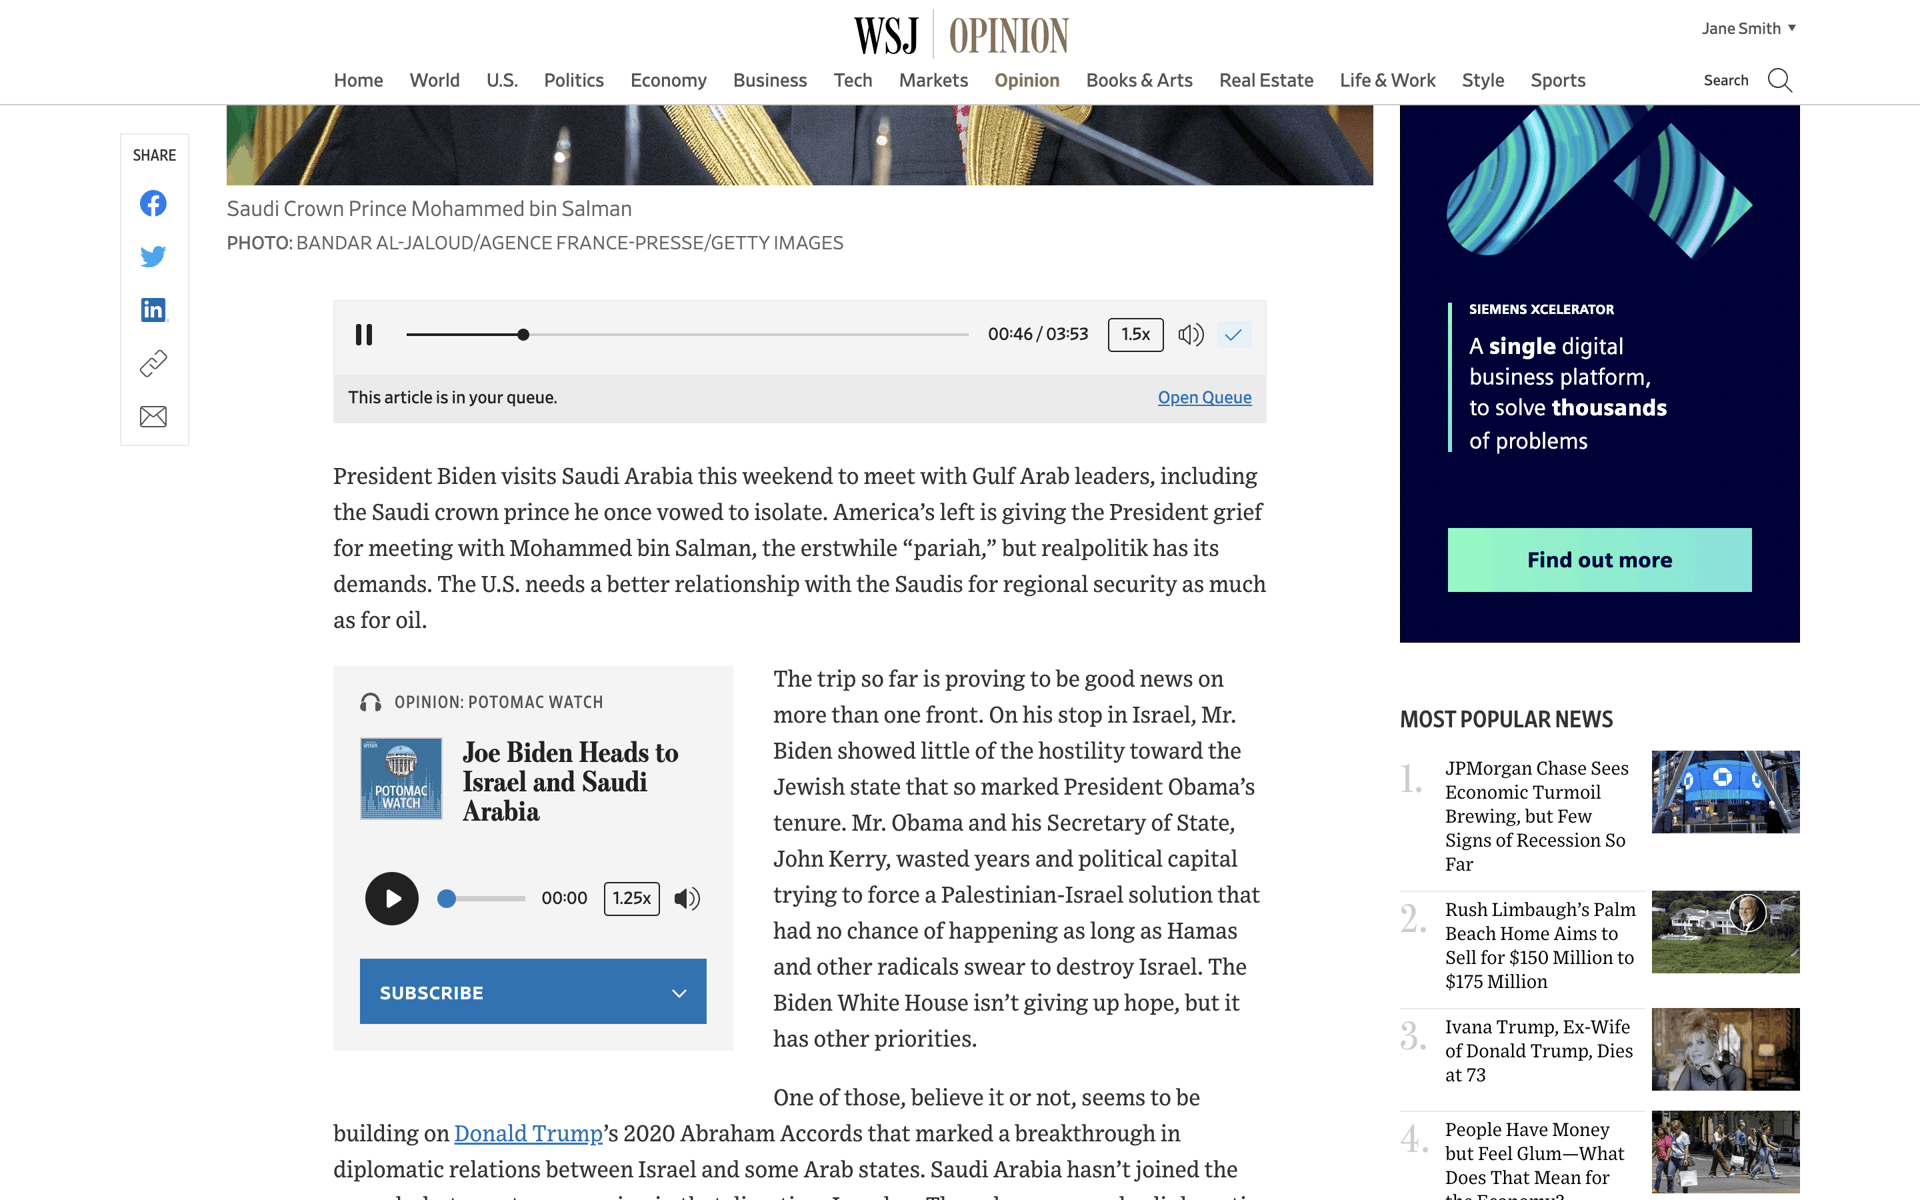The image size is (1920, 1200).
Task: Open Jane Smith account dropdown
Action: 1749,28
